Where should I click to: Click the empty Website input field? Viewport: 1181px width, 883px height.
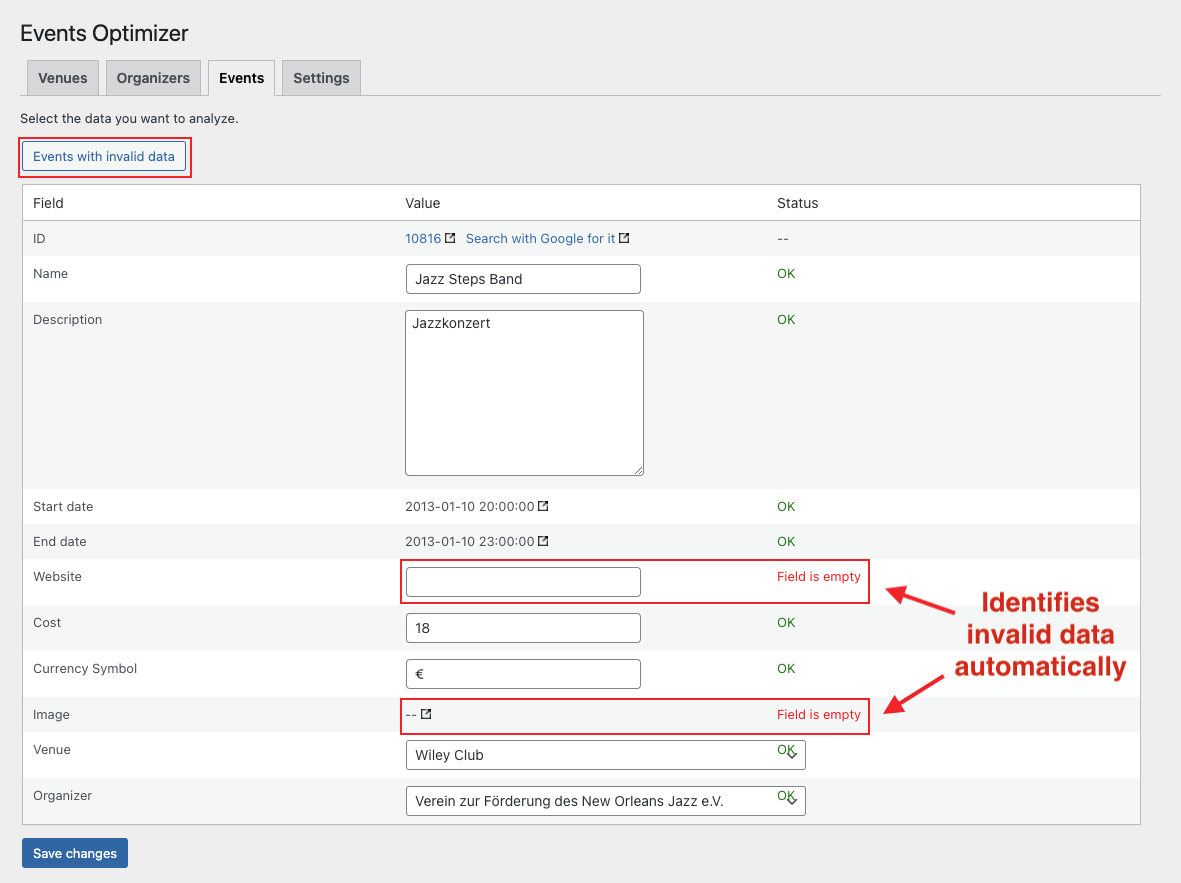(522, 581)
